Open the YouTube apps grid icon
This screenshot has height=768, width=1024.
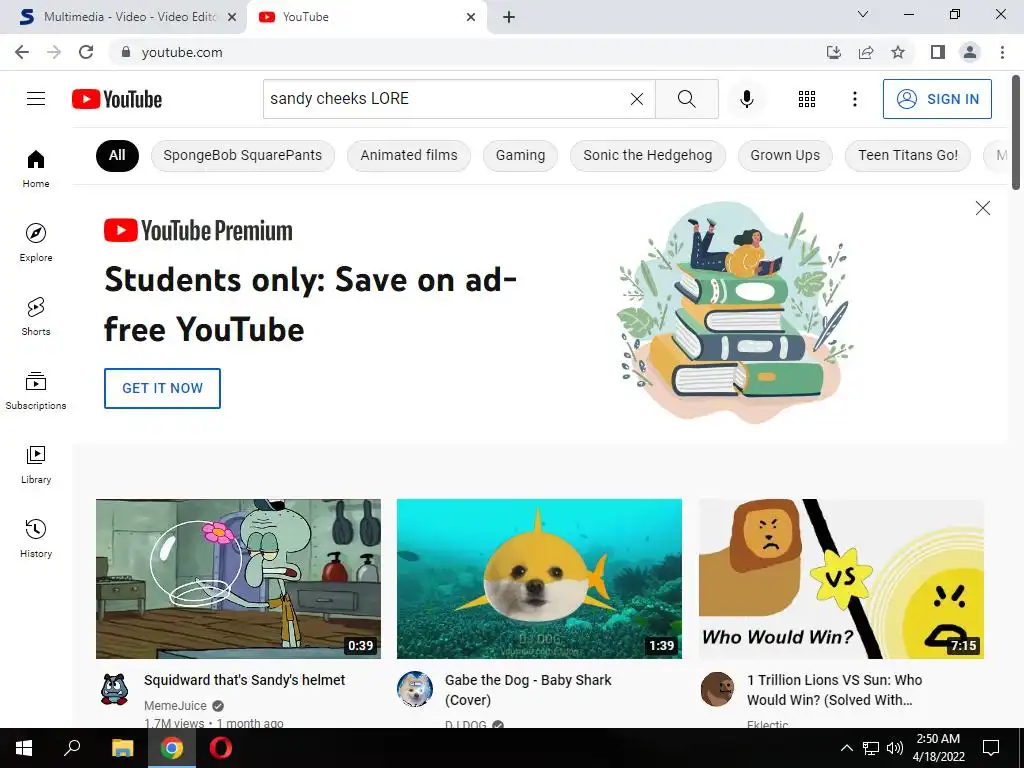(807, 99)
